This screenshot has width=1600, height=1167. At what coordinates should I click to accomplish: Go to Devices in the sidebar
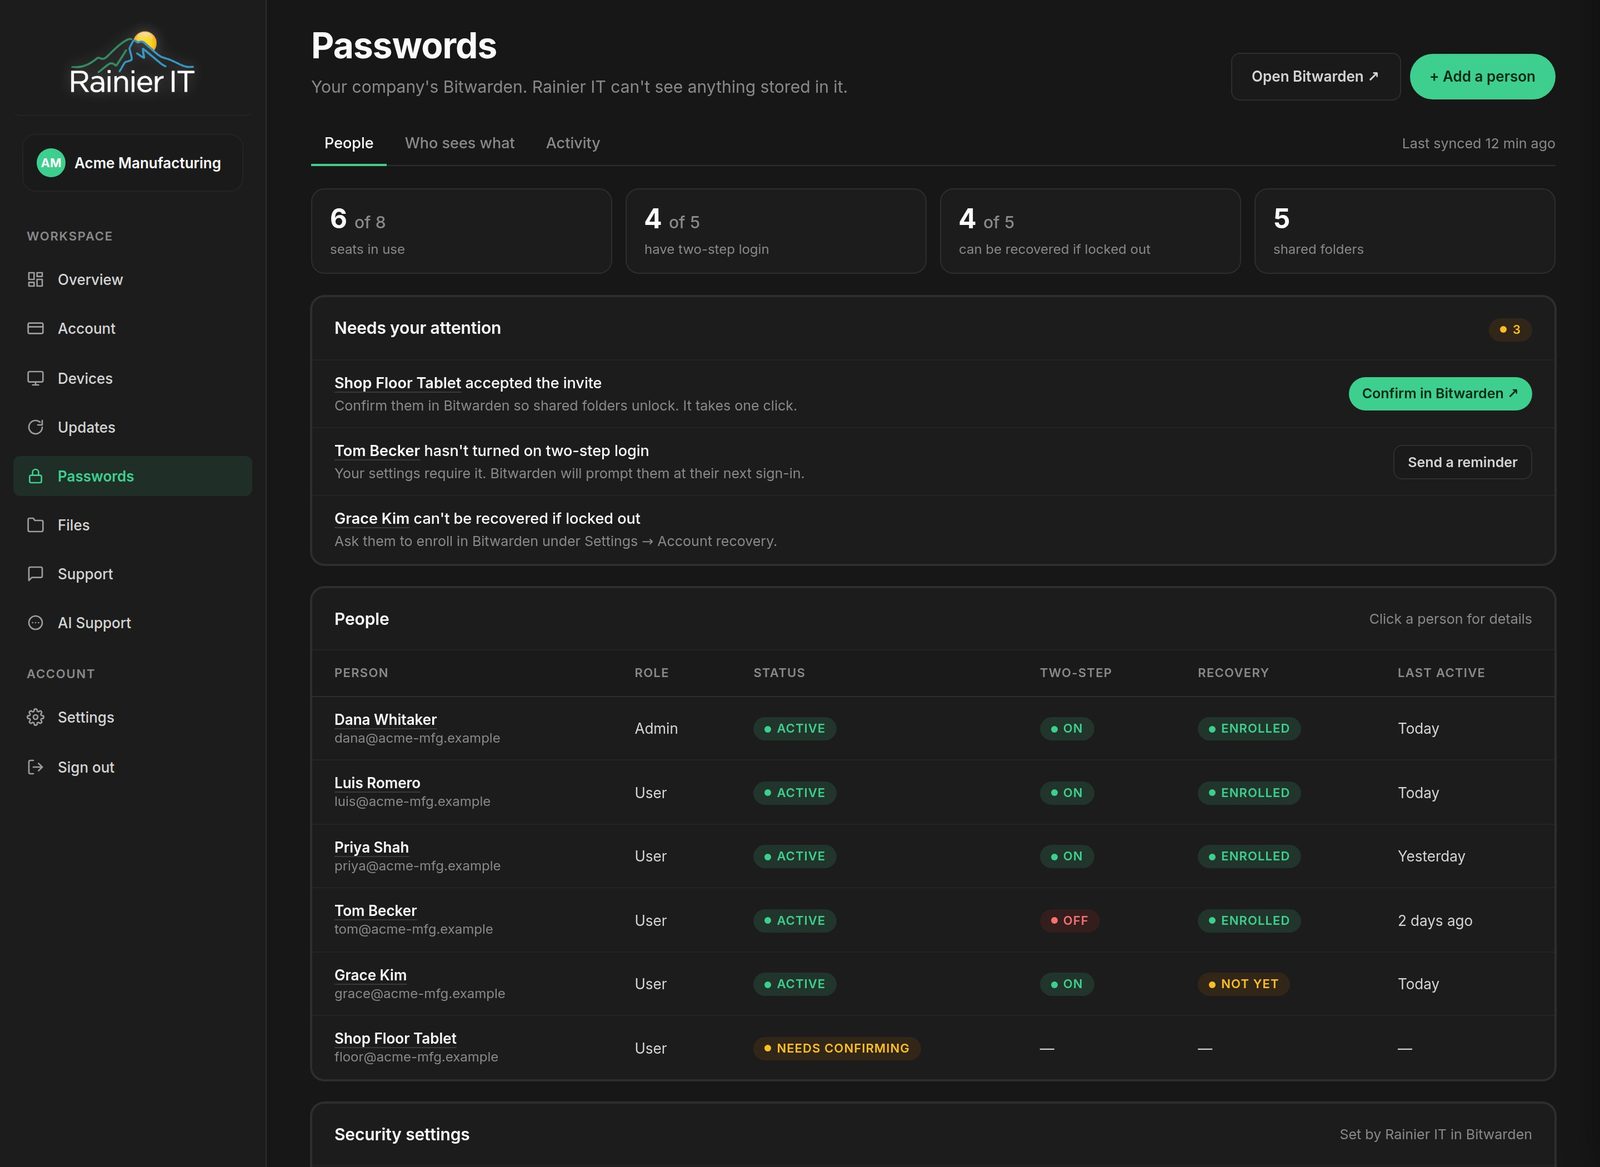pos(133,378)
